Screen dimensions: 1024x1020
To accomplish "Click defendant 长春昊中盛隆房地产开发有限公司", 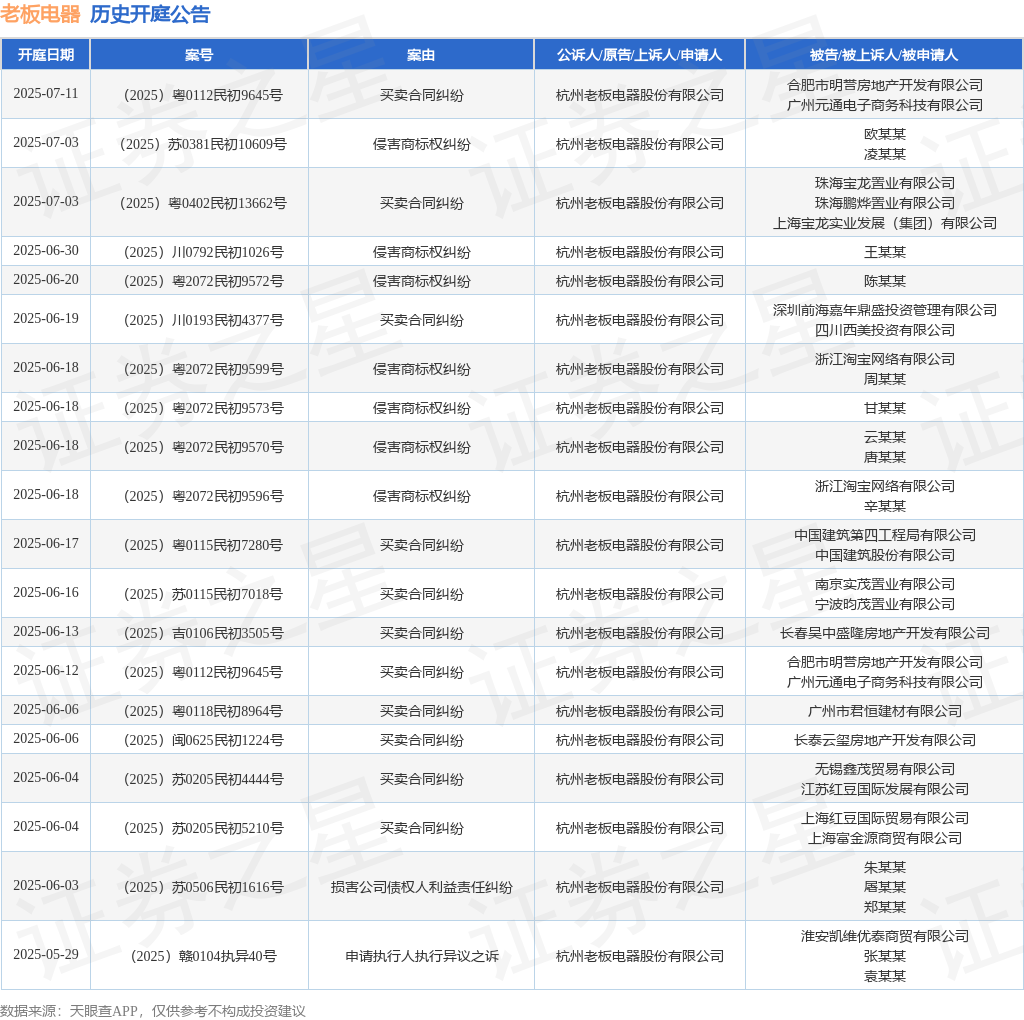I will 884,633.
